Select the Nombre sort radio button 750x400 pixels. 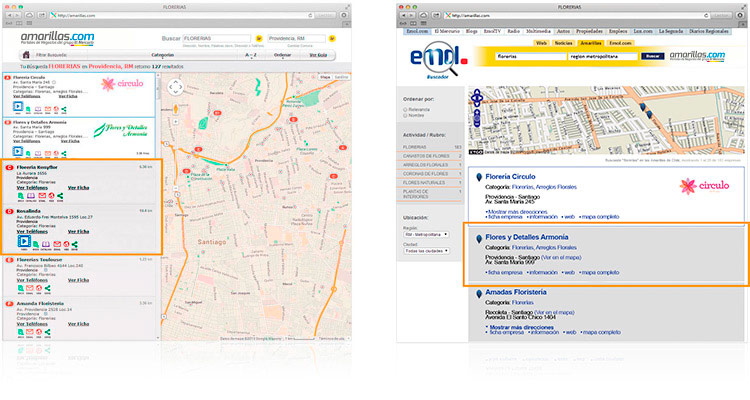(x=407, y=115)
